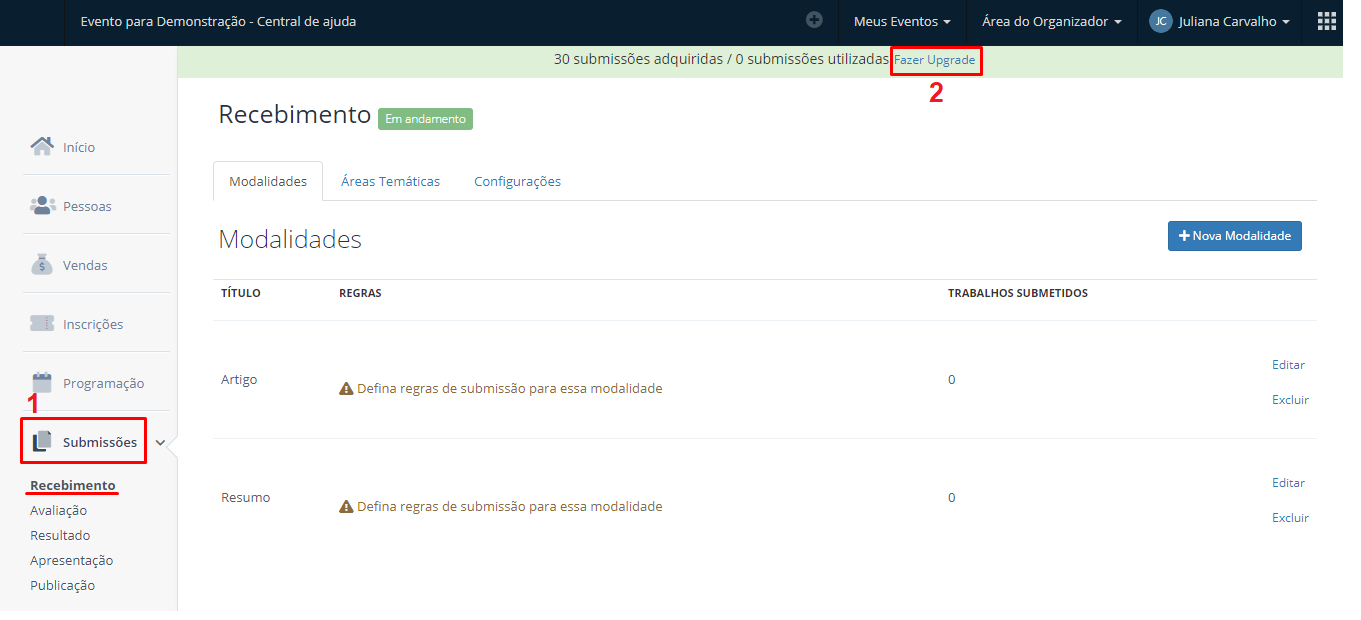This screenshot has width=1361, height=620.
Task: Collapse the Submissões submenu chevron
Action: coord(160,443)
